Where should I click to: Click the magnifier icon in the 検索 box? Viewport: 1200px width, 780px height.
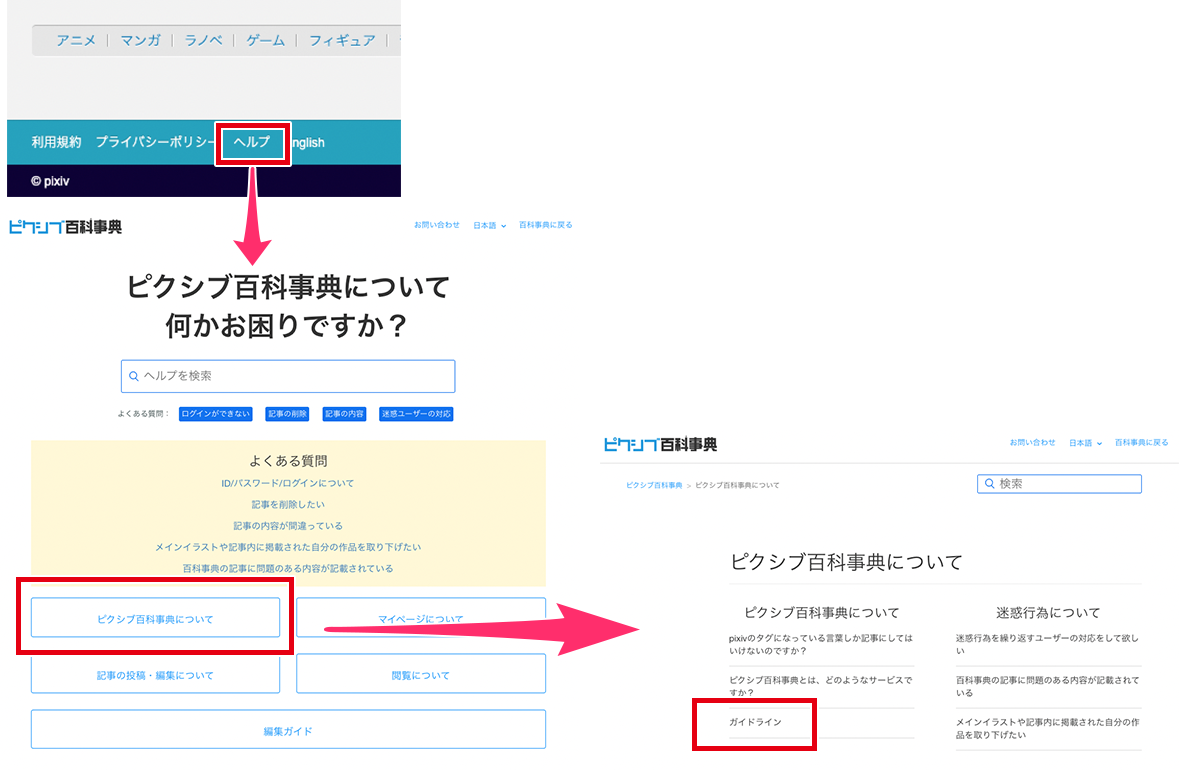point(989,484)
